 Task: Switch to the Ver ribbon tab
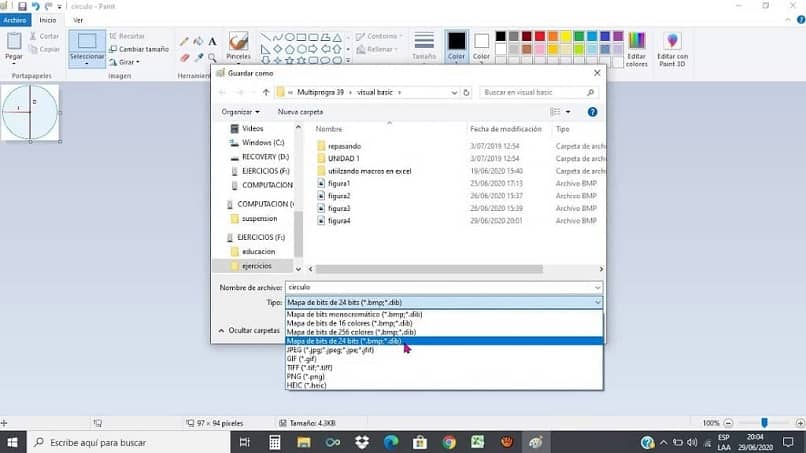pyautogui.click(x=78, y=20)
